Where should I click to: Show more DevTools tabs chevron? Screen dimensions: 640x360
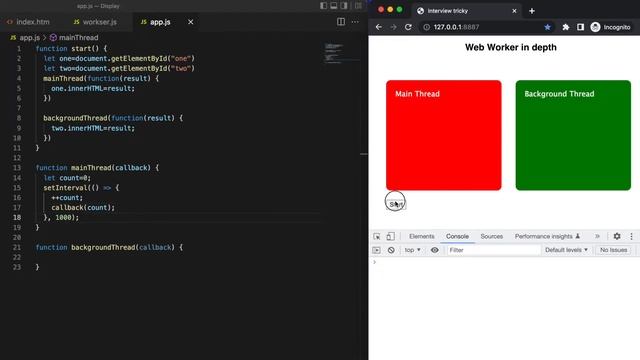[597, 236]
